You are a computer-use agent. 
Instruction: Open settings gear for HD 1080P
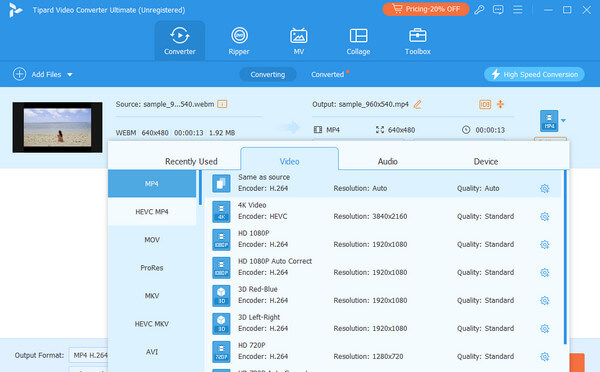[545, 245]
